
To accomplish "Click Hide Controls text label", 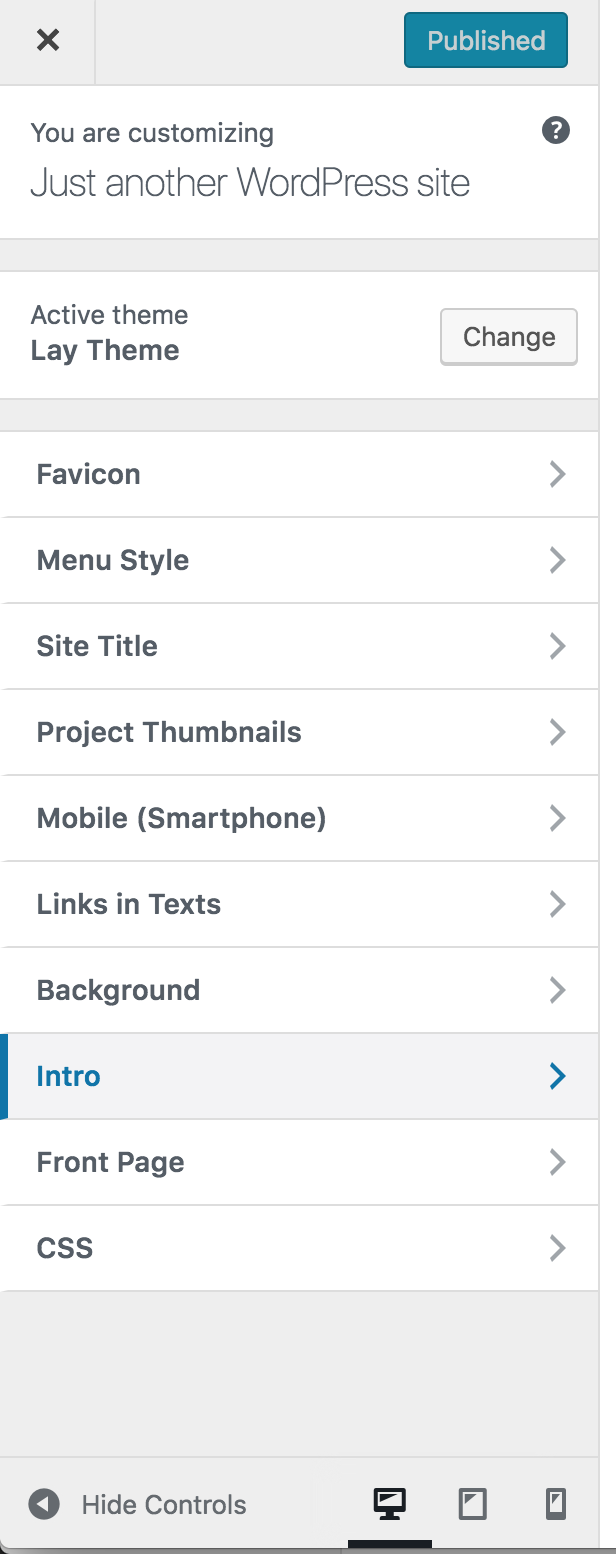I will (x=164, y=1504).
